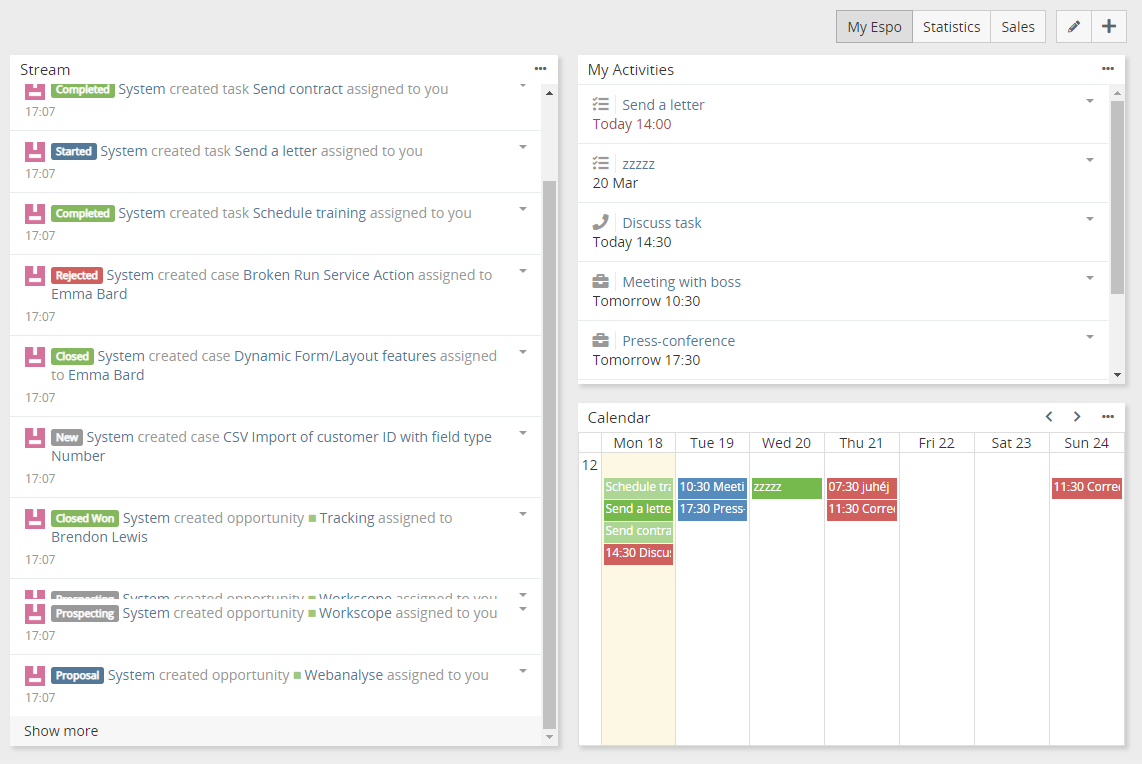Click Show more in Stream

(61, 731)
